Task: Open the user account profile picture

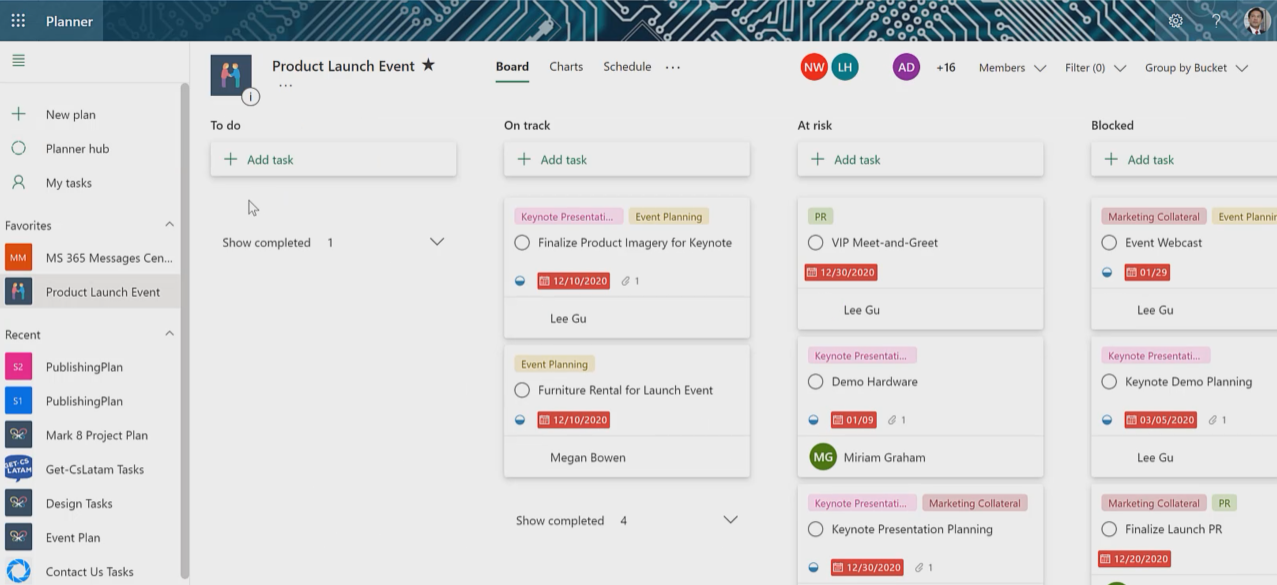Action: pyautogui.click(x=1257, y=20)
